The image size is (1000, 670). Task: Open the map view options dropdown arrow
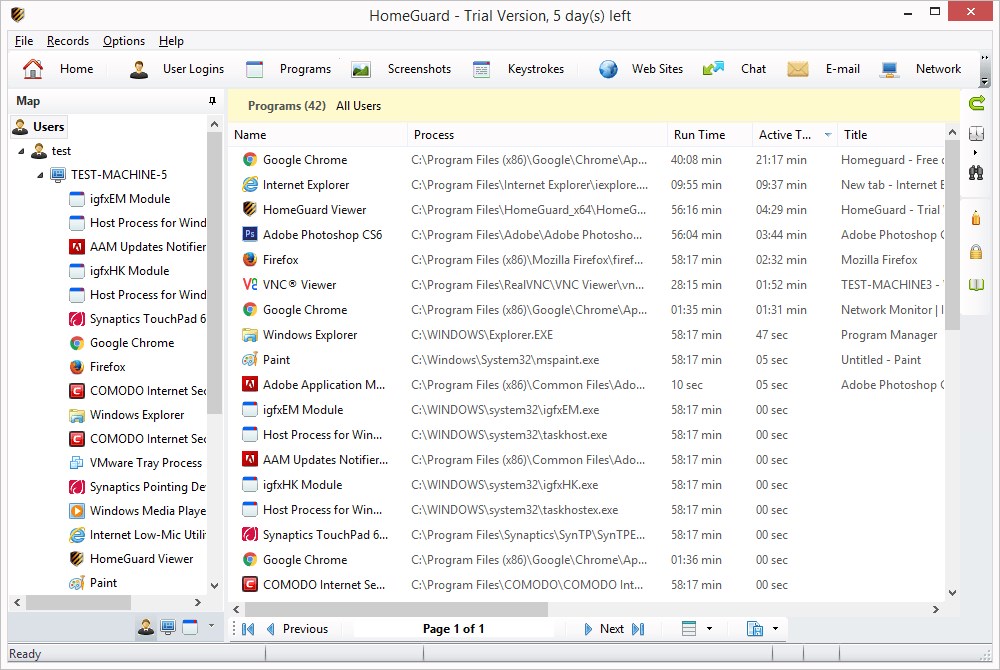tap(212, 626)
